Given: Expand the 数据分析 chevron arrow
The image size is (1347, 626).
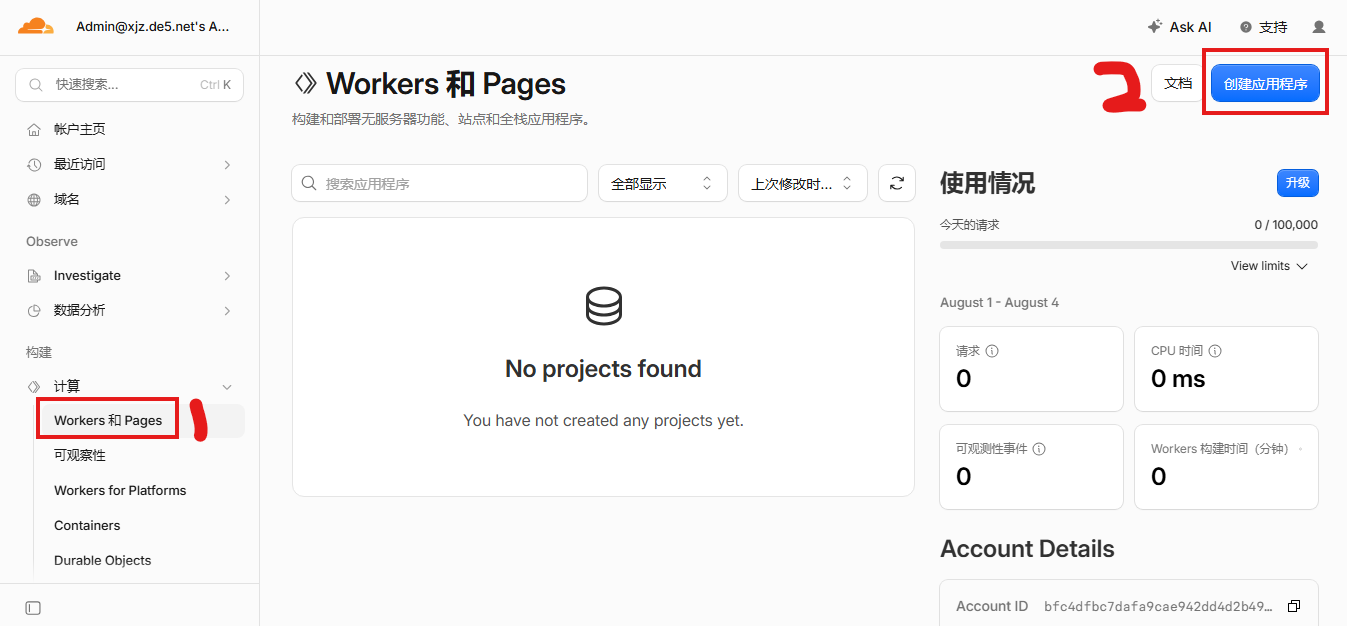Looking at the screenshot, I should 227,310.
